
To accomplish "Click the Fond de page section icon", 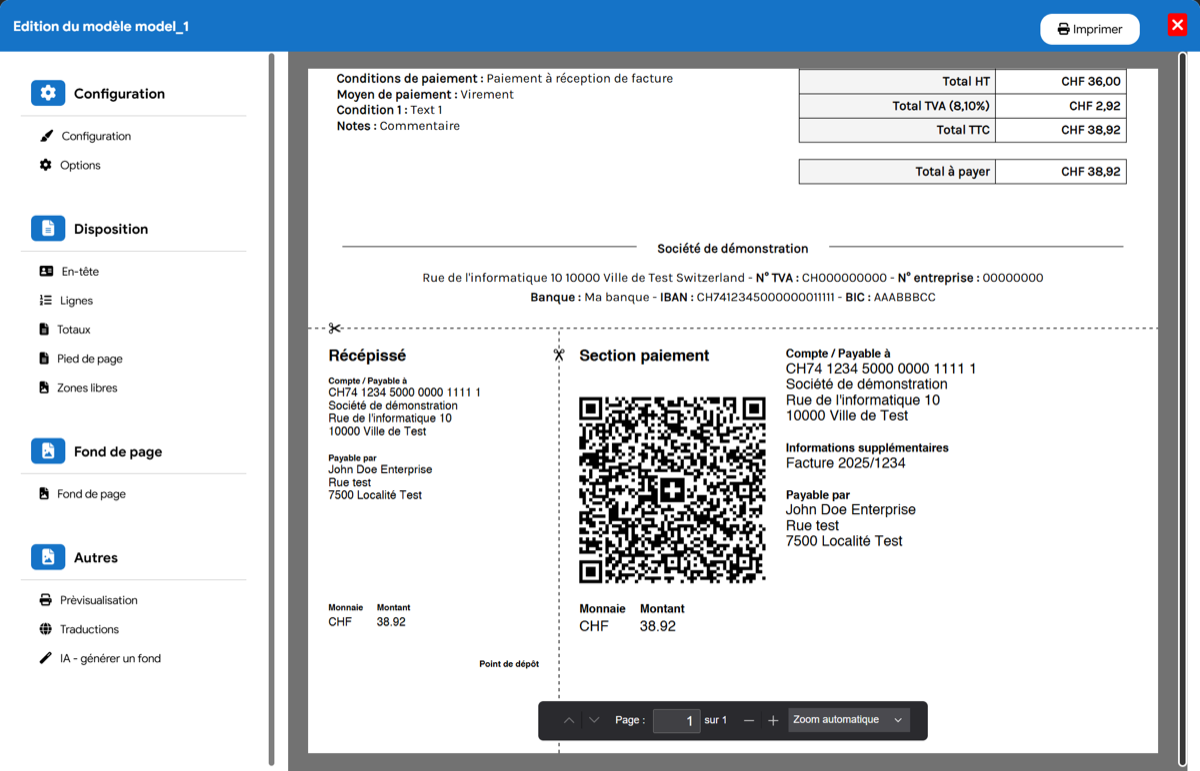I will pyautogui.click(x=48, y=451).
